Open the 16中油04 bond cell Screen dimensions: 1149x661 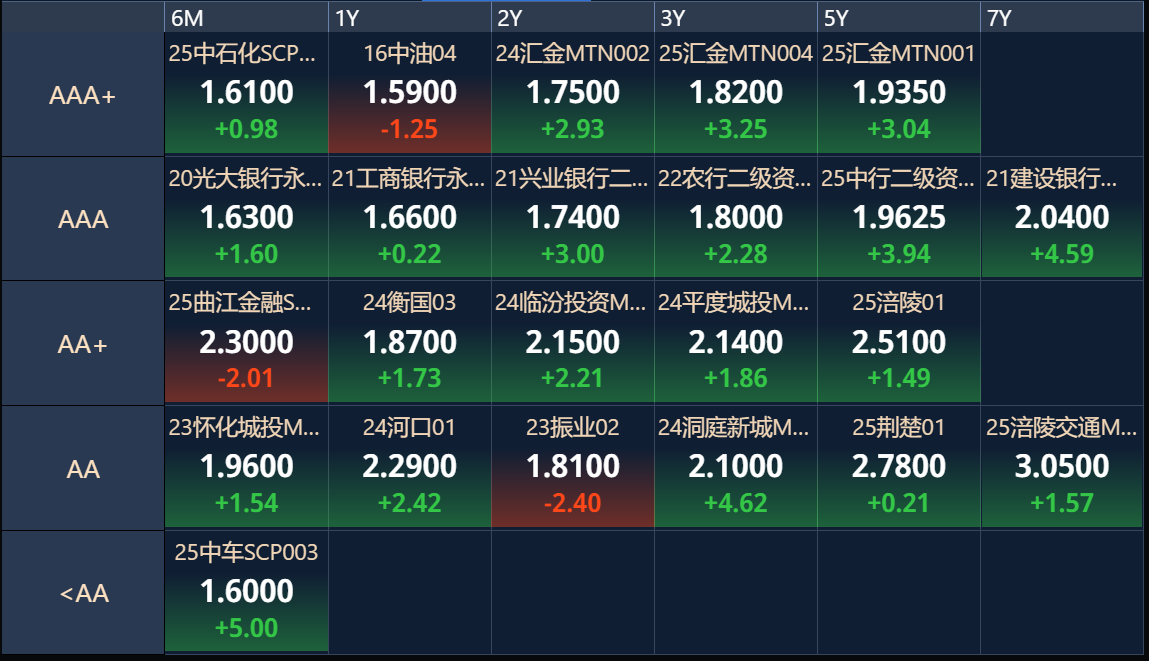[x=410, y=93]
